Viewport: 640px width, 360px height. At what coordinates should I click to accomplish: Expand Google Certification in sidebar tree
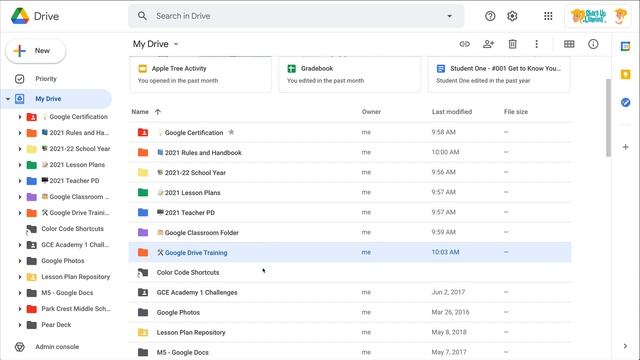(20, 117)
